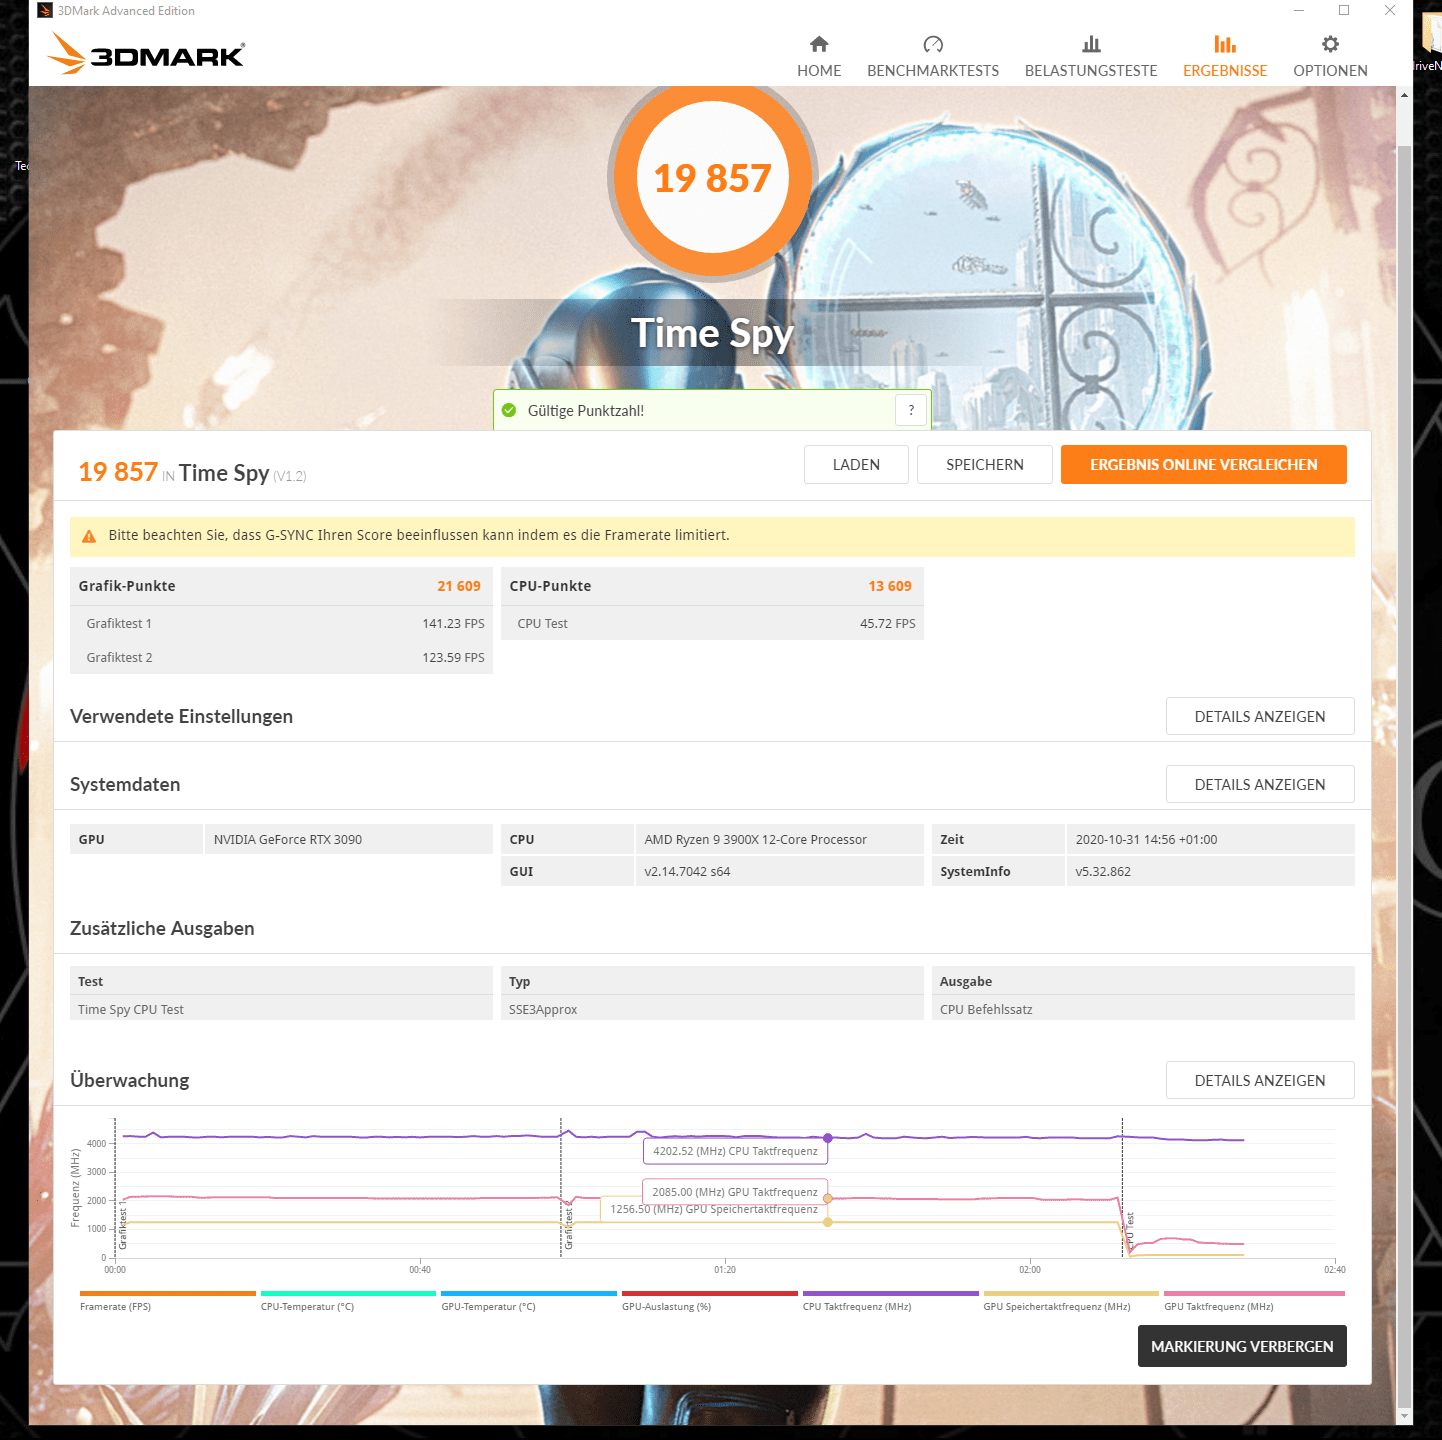Click the Benchmarktests gauge icon
Image resolution: width=1442 pixels, height=1440 pixels.
933,44
